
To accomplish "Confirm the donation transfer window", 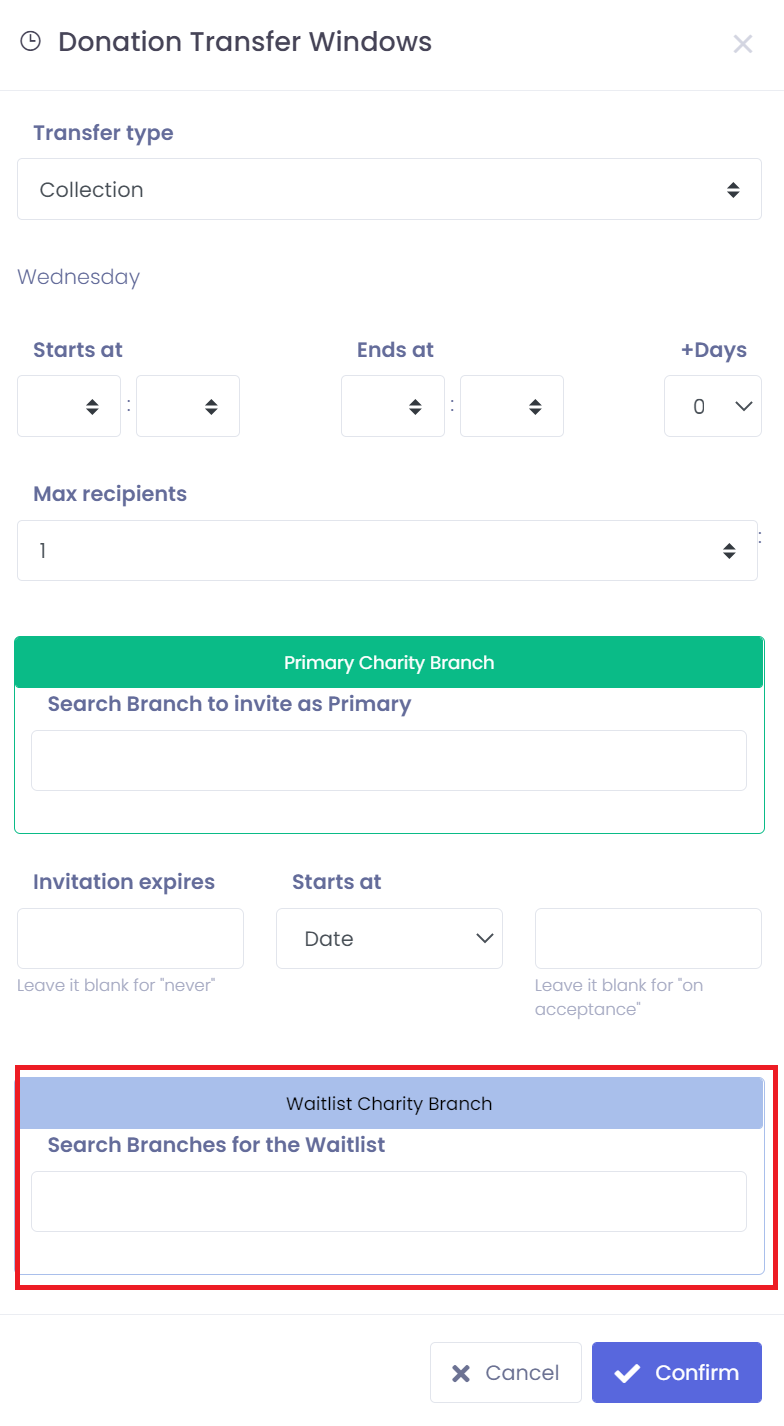I will [x=677, y=1373].
